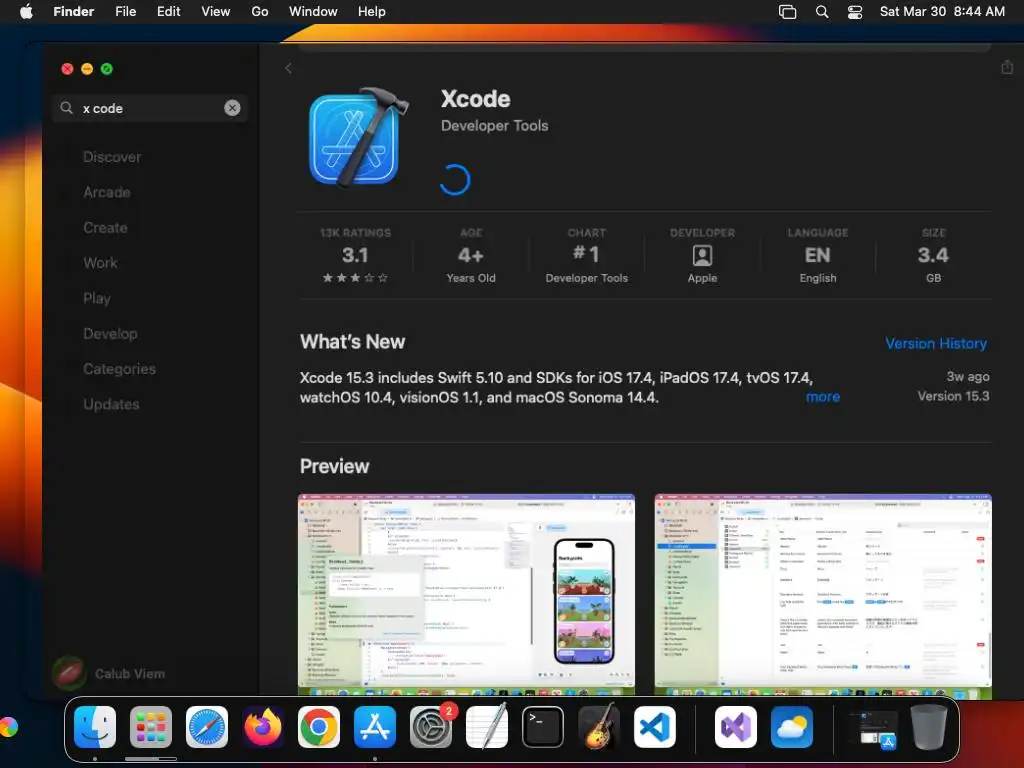The width and height of the screenshot is (1024, 768).
Task: Open TextEdit from the Dock
Action: (487, 727)
